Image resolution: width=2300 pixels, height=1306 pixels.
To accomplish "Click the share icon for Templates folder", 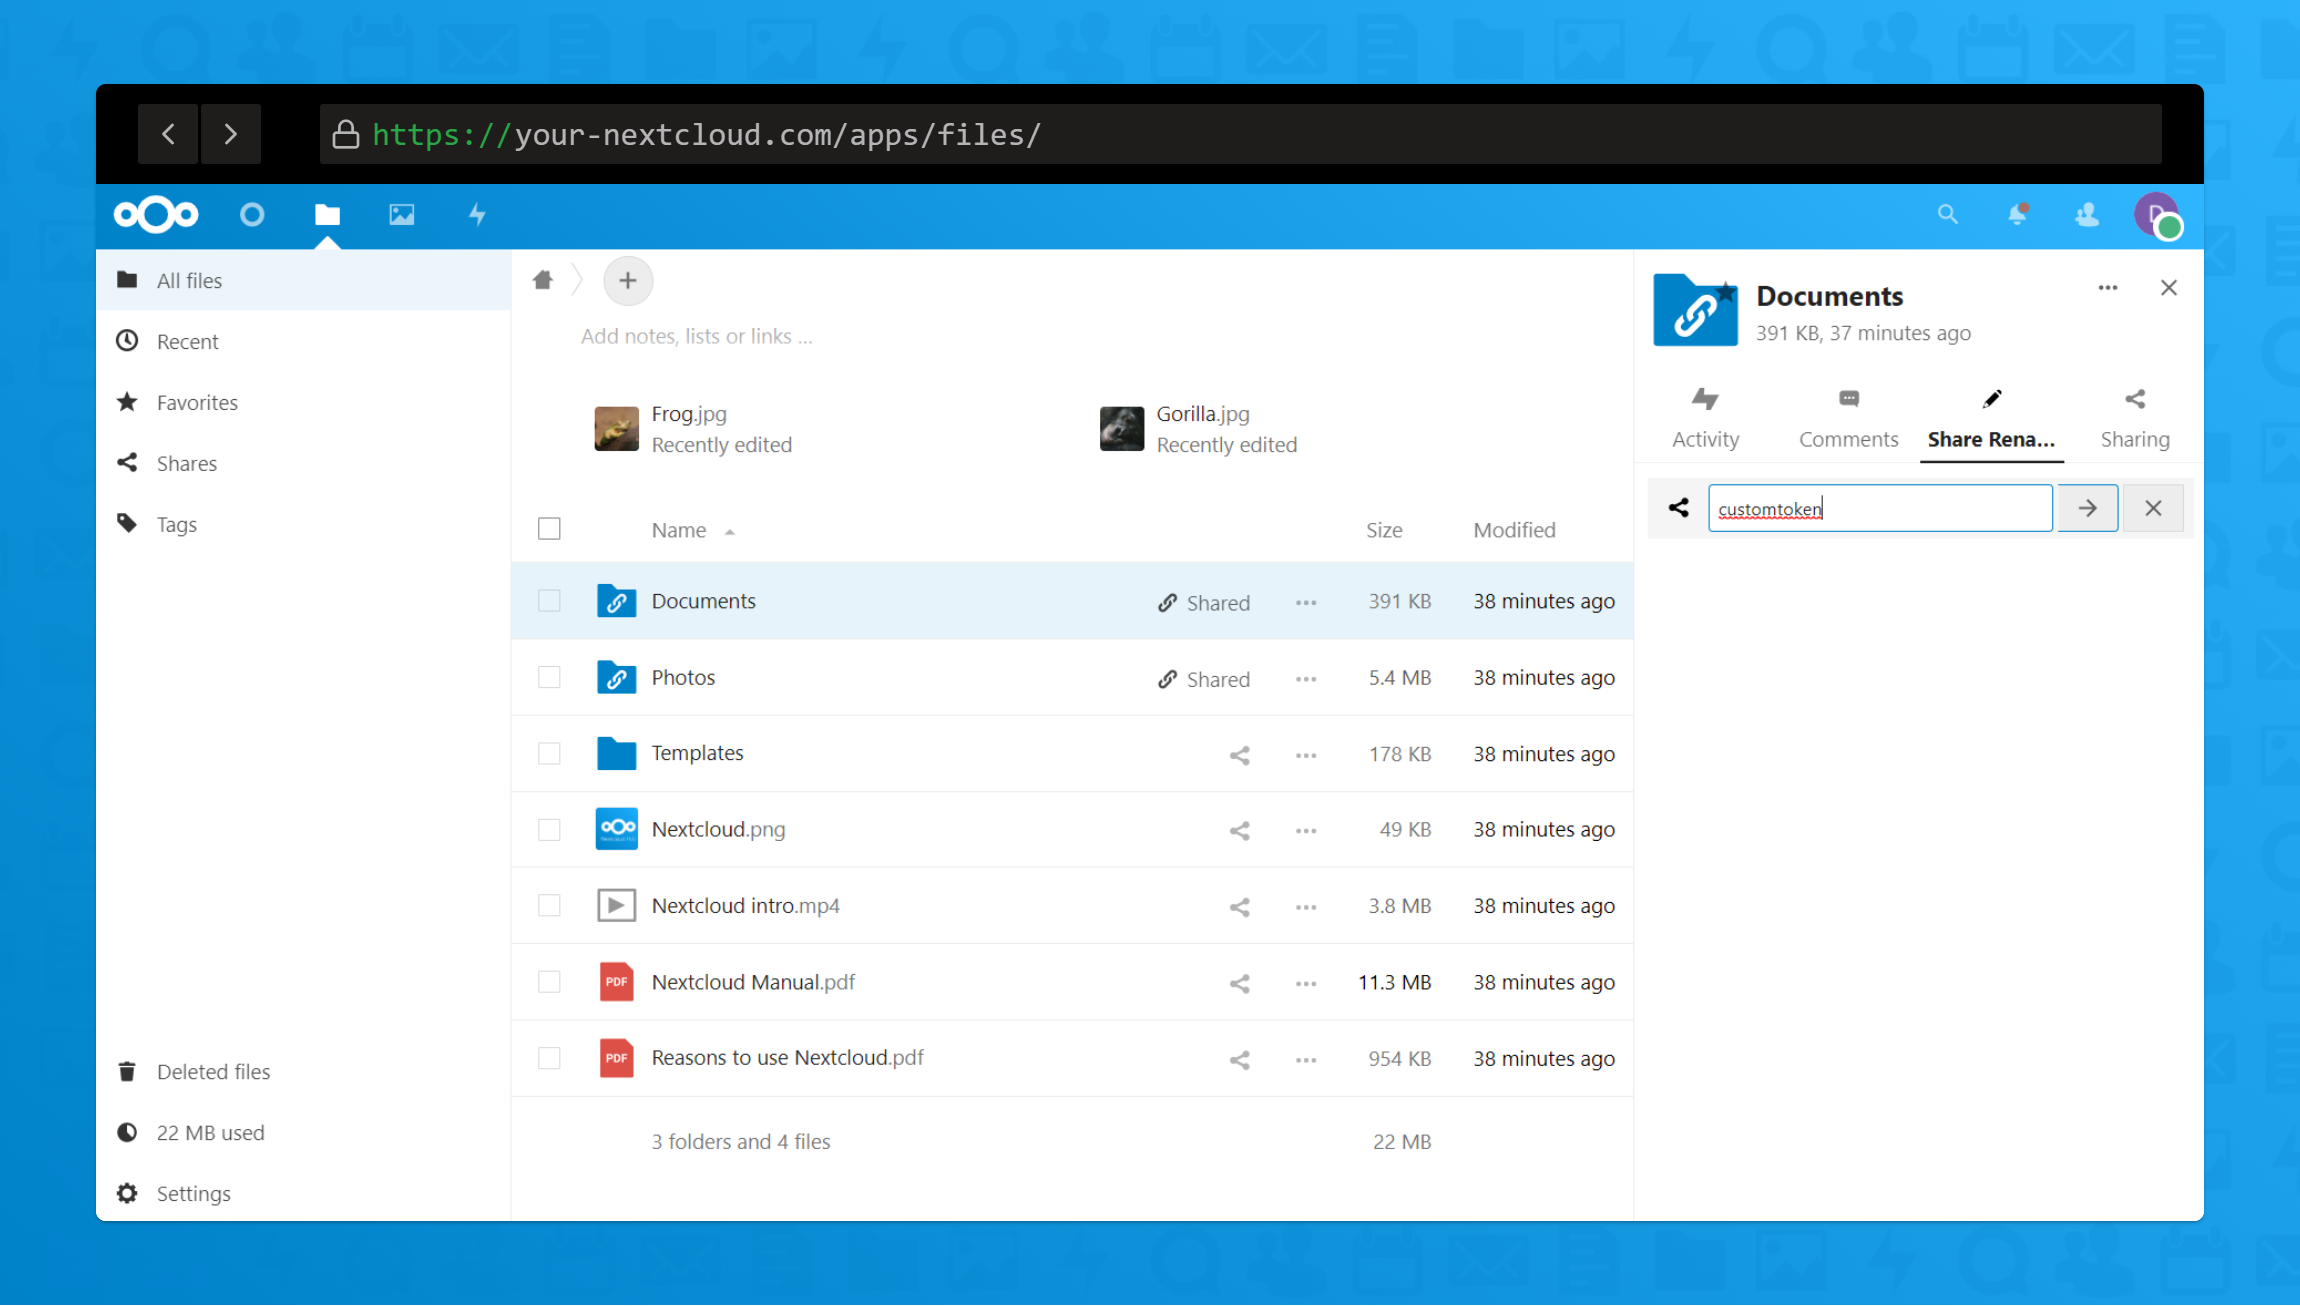I will point(1239,755).
